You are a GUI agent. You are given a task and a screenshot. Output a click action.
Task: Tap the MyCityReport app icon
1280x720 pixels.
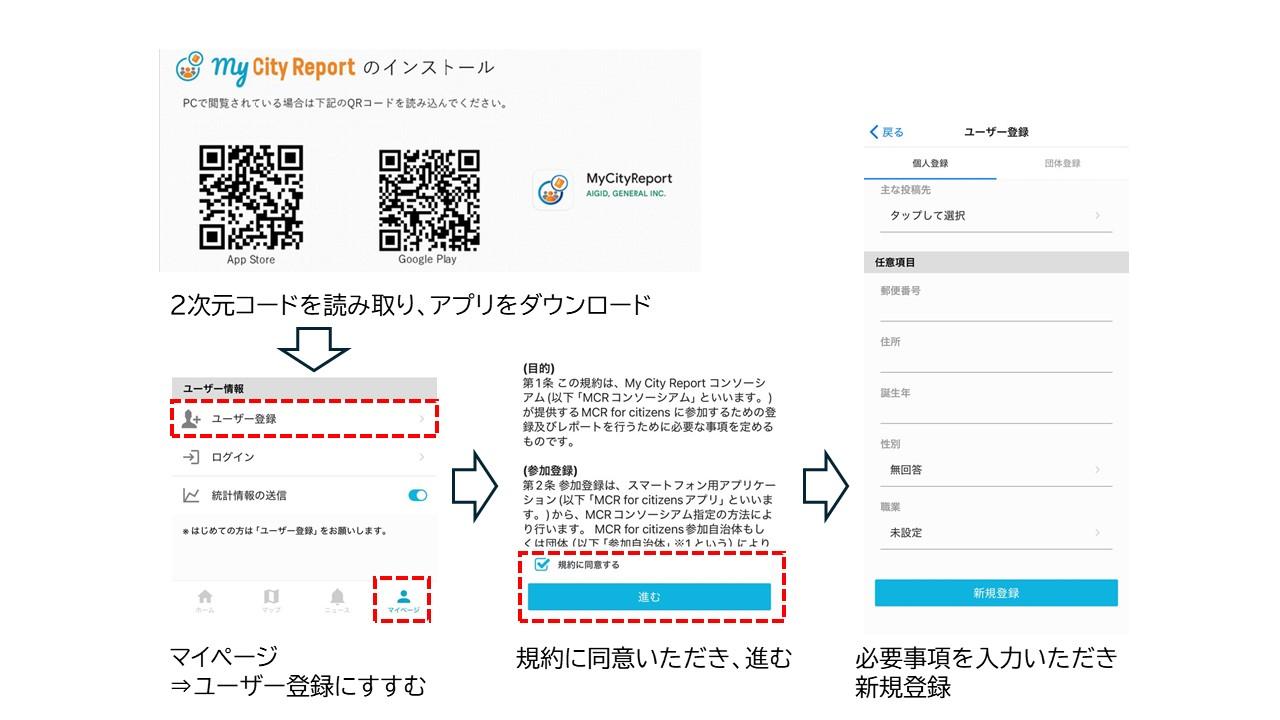[553, 189]
